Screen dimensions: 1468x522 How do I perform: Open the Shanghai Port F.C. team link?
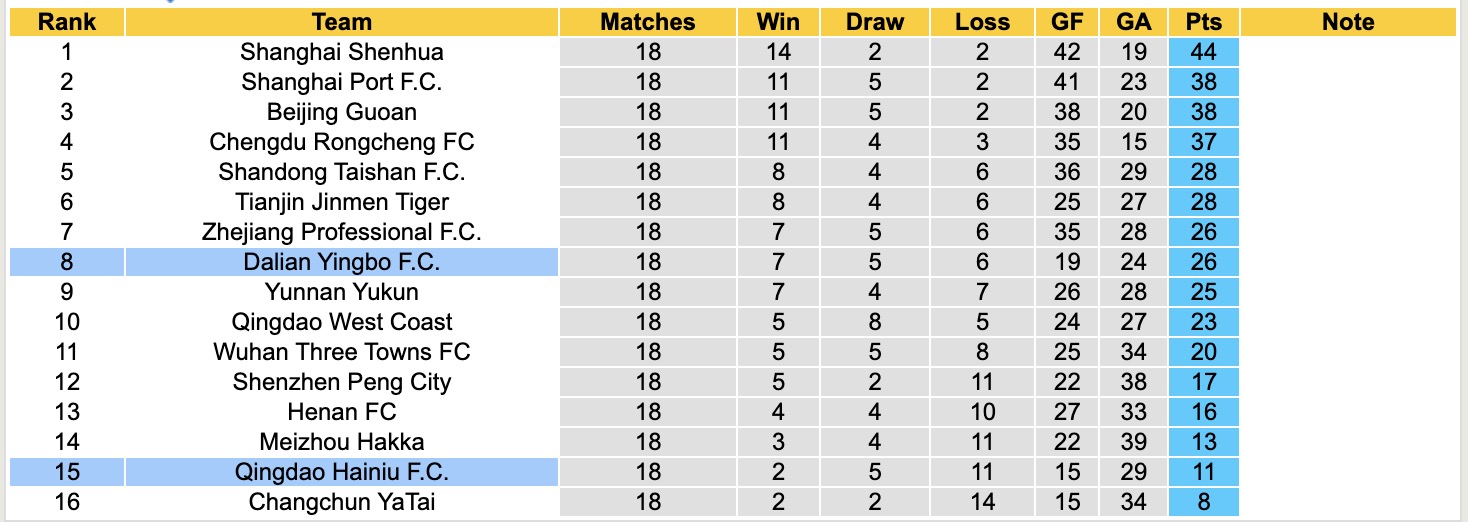tap(342, 82)
